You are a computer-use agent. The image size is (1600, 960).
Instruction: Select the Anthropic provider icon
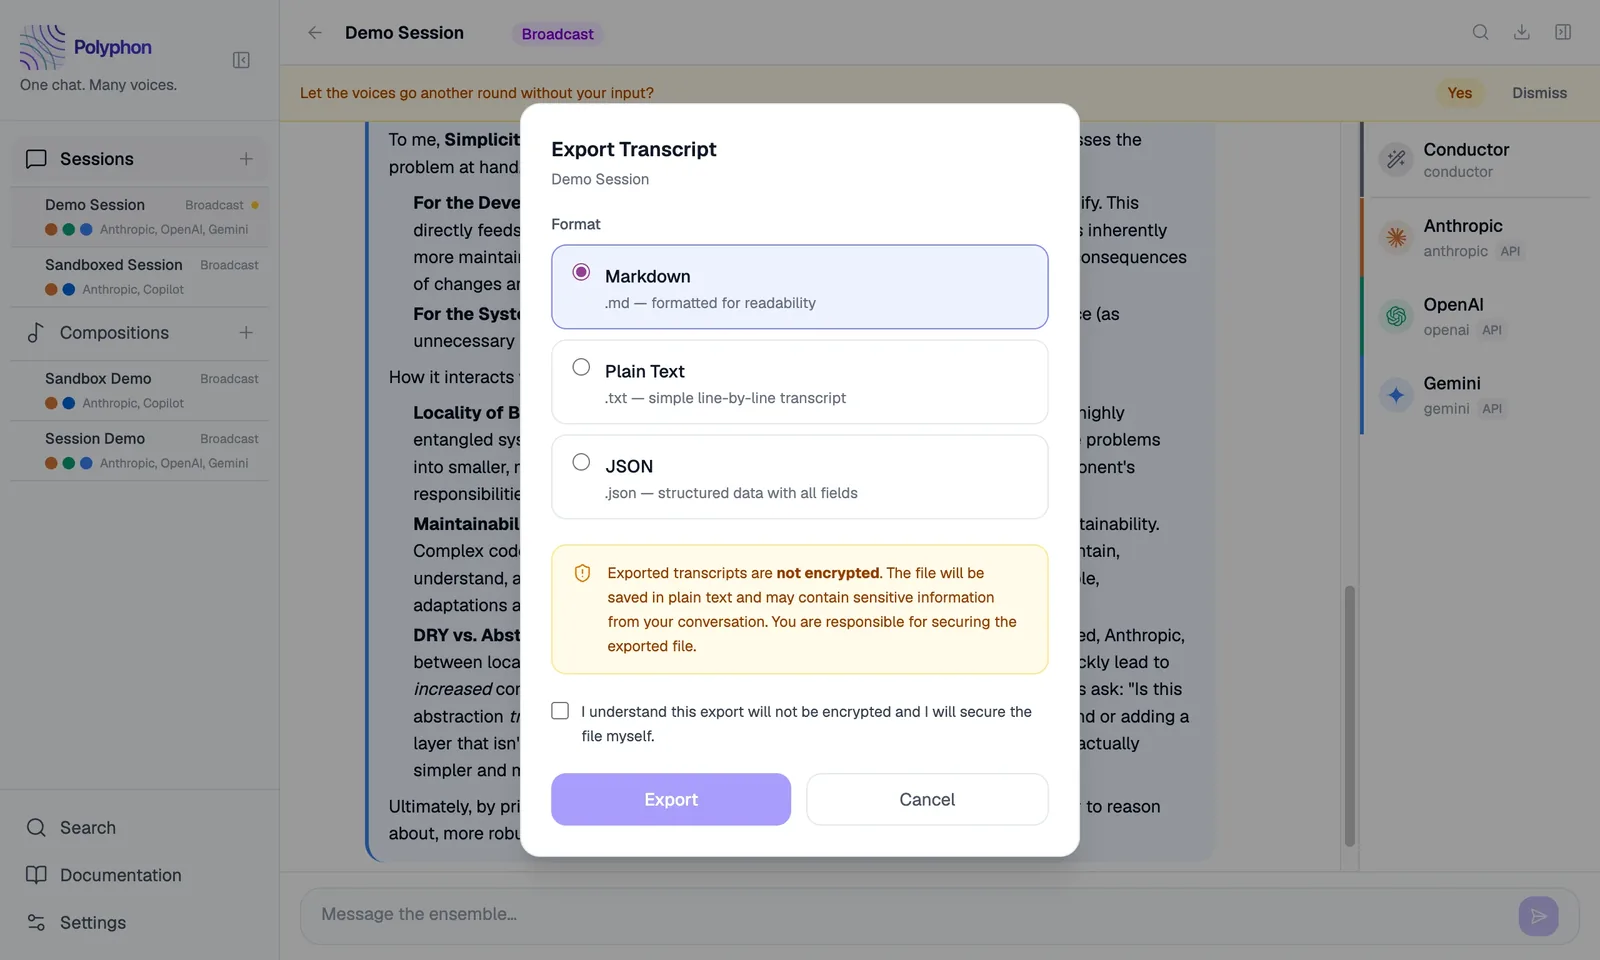(1395, 237)
